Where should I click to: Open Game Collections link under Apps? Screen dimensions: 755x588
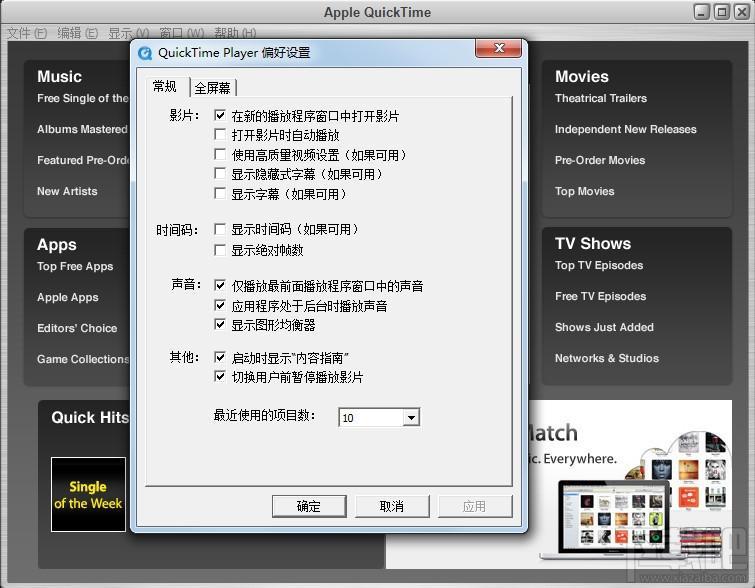point(83,359)
